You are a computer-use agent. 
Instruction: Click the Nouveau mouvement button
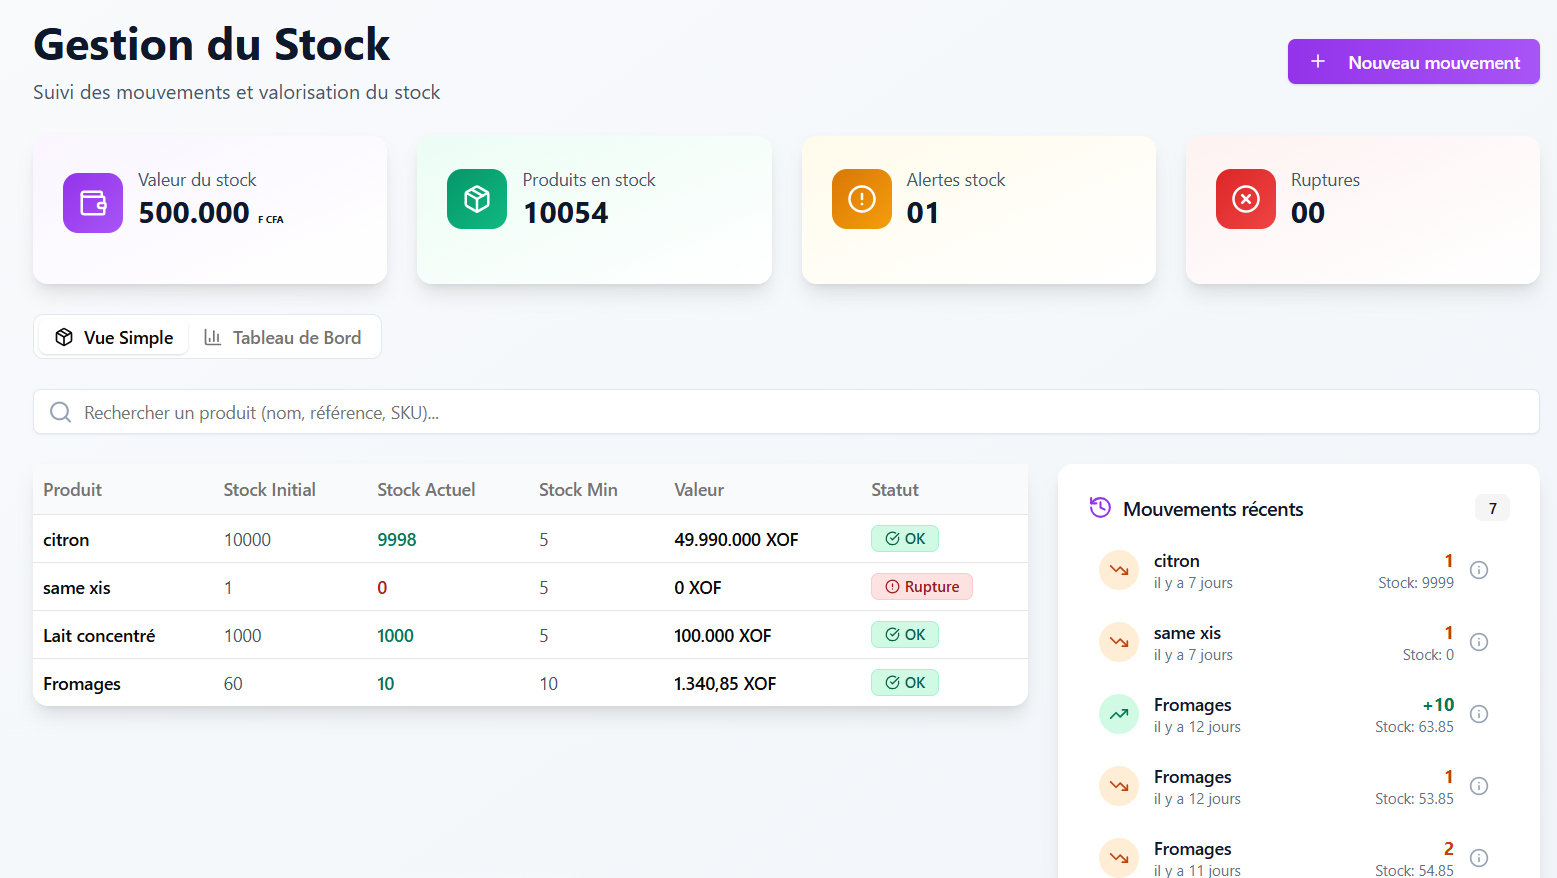1413,61
